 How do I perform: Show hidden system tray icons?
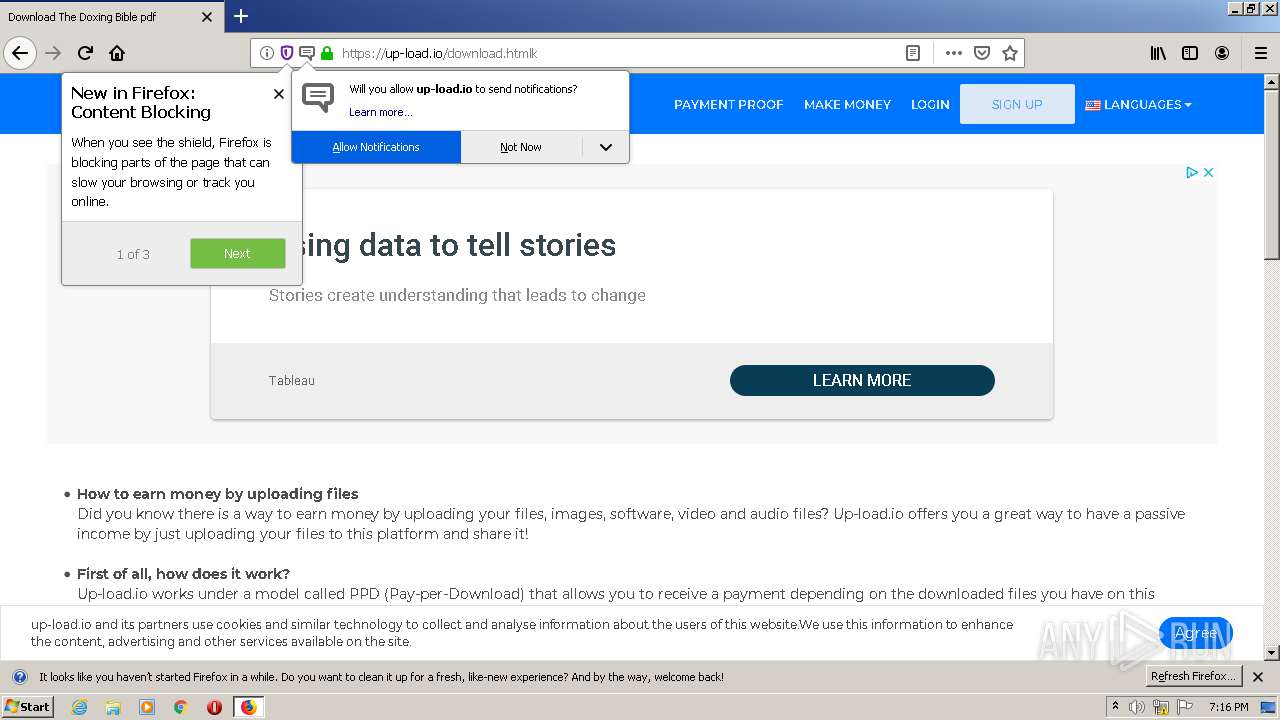tap(1115, 707)
